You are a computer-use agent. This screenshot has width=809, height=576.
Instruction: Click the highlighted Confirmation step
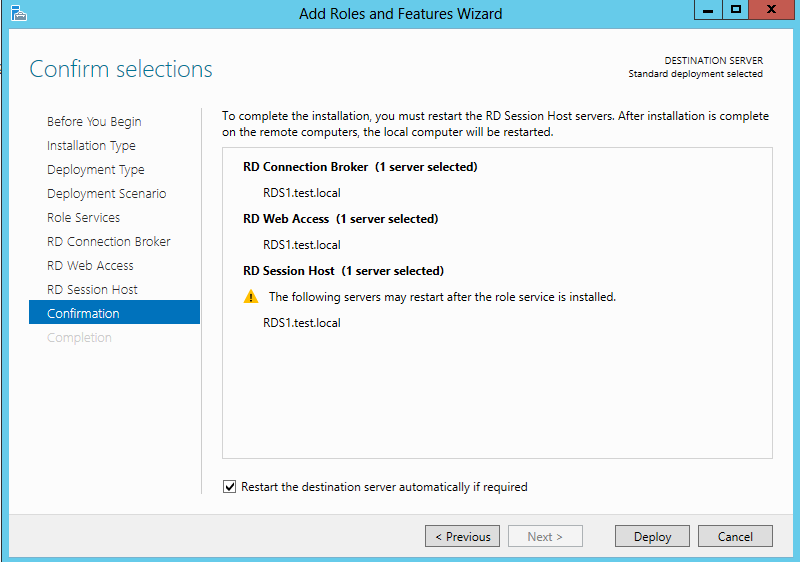coord(115,312)
